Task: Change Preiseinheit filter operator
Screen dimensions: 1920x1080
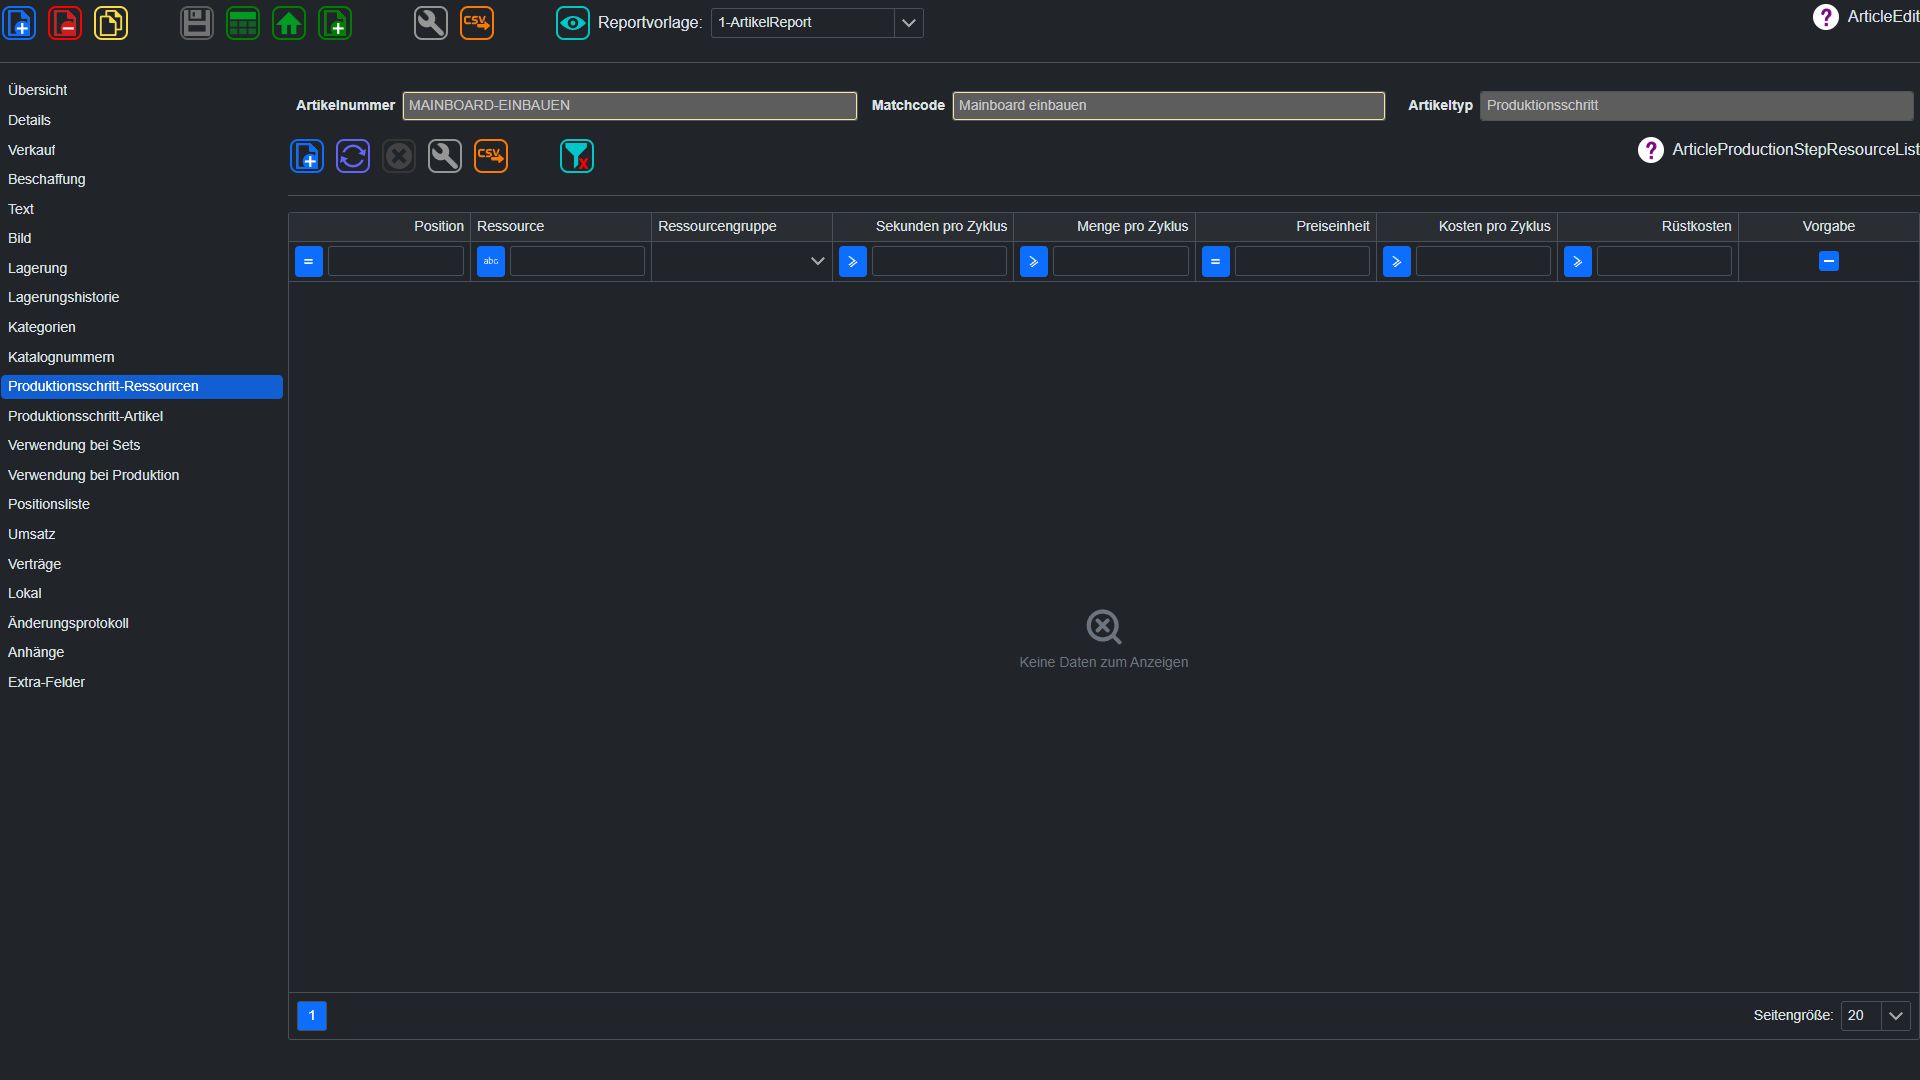Action: pos(1216,262)
